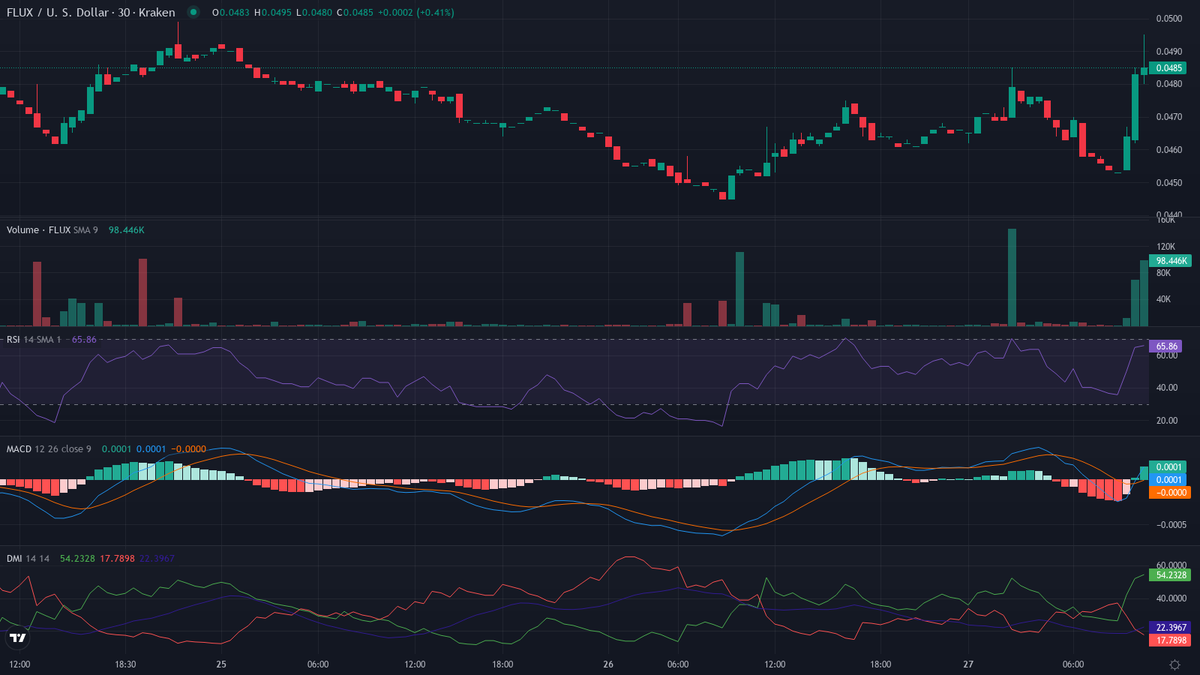
Task: Click the 80K volume axis label
Action: (1162, 272)
